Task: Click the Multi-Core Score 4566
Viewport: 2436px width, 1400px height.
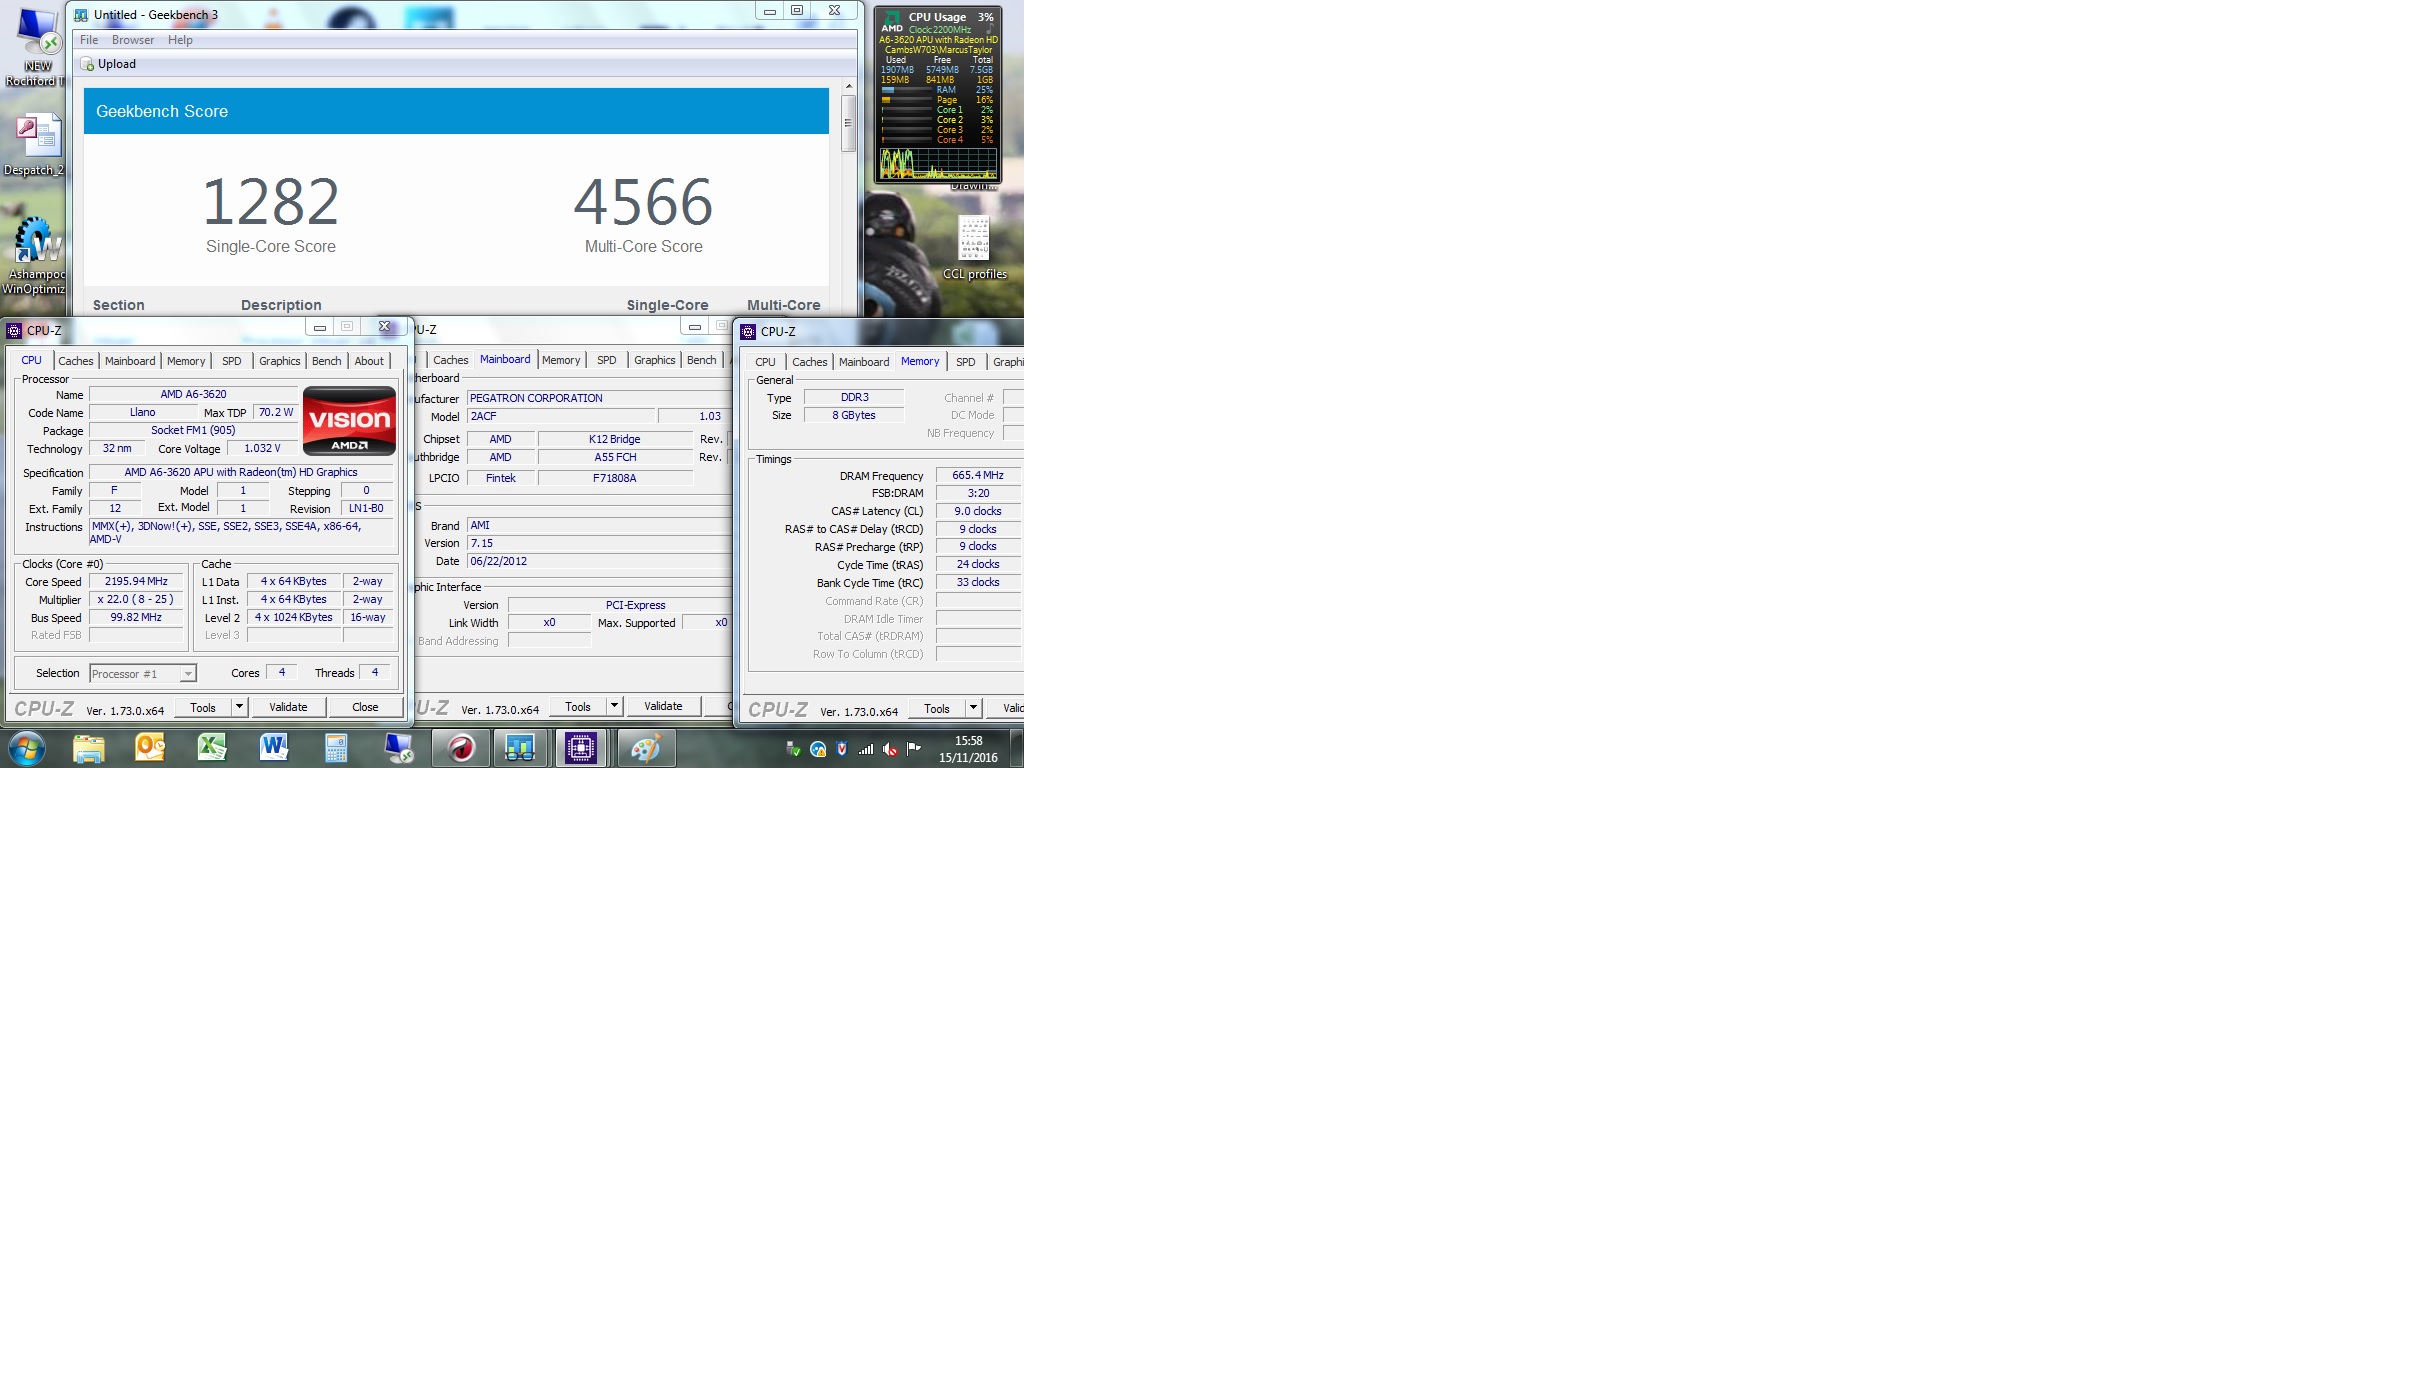Action: [x=643, y=202]
